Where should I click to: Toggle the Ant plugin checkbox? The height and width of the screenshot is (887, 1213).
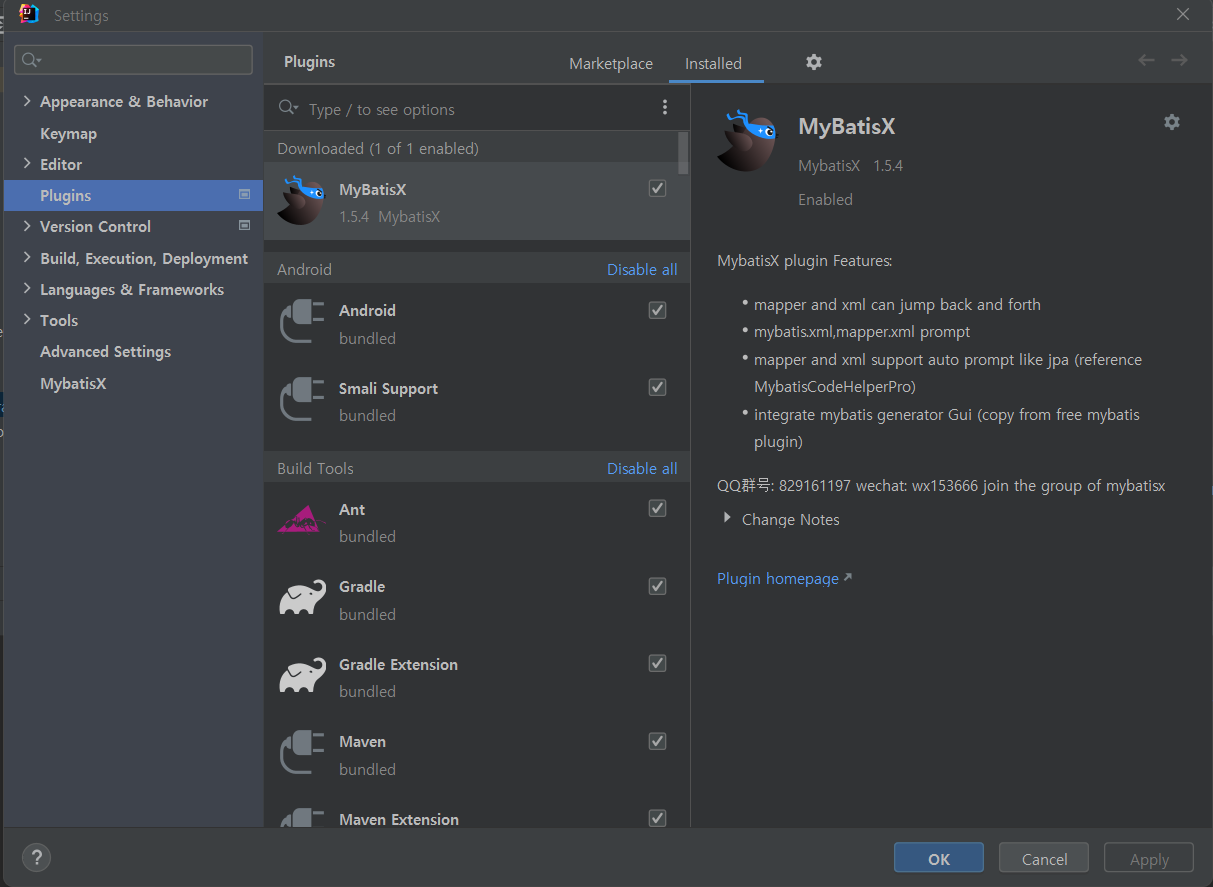(x=657, y=508)
